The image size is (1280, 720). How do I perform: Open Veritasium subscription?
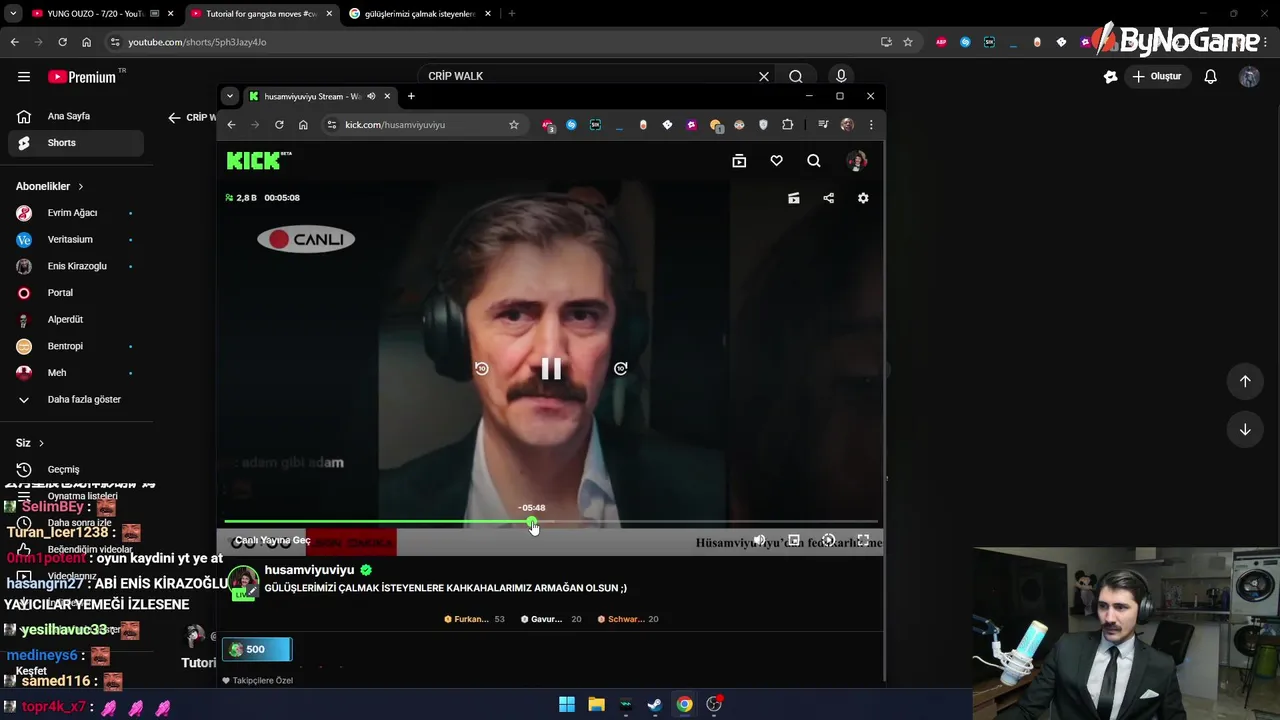pyautogui.click(x=76, y=240)
